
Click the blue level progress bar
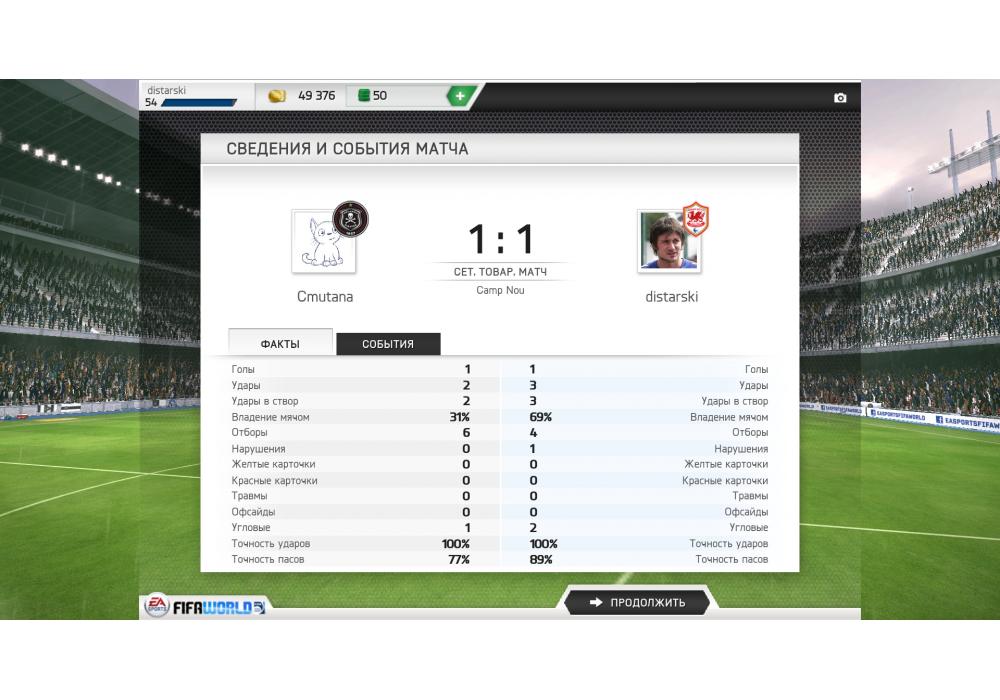click(x=198, y=103)
